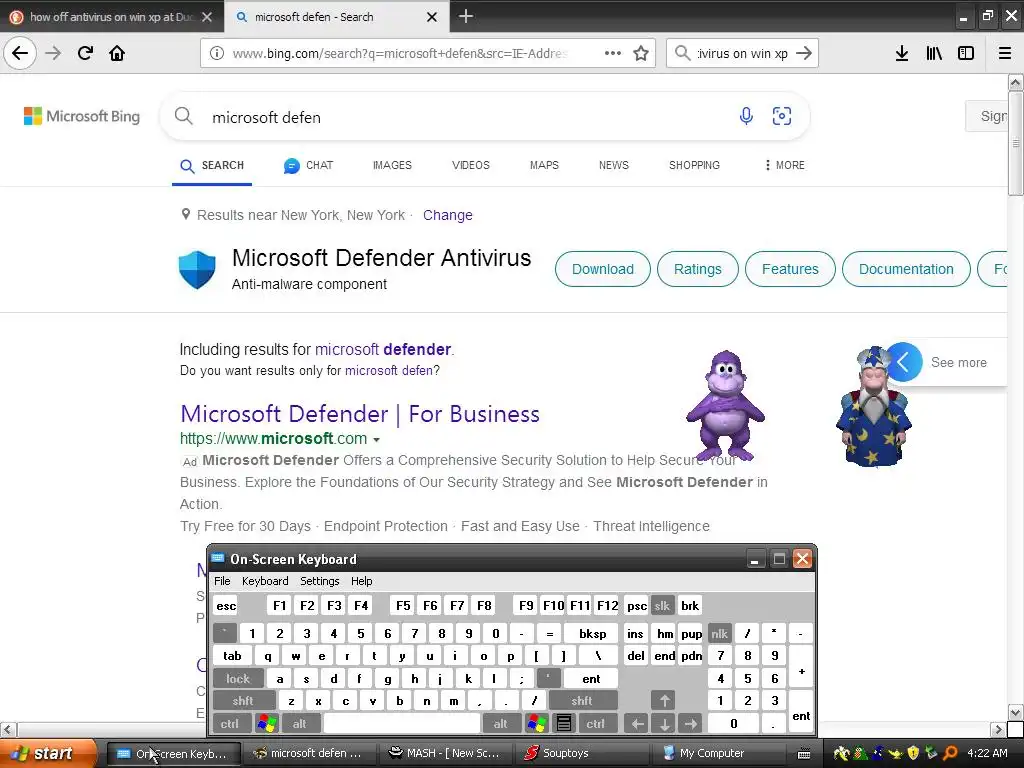Click the browser address bar URL

click(x=400, y=54)
